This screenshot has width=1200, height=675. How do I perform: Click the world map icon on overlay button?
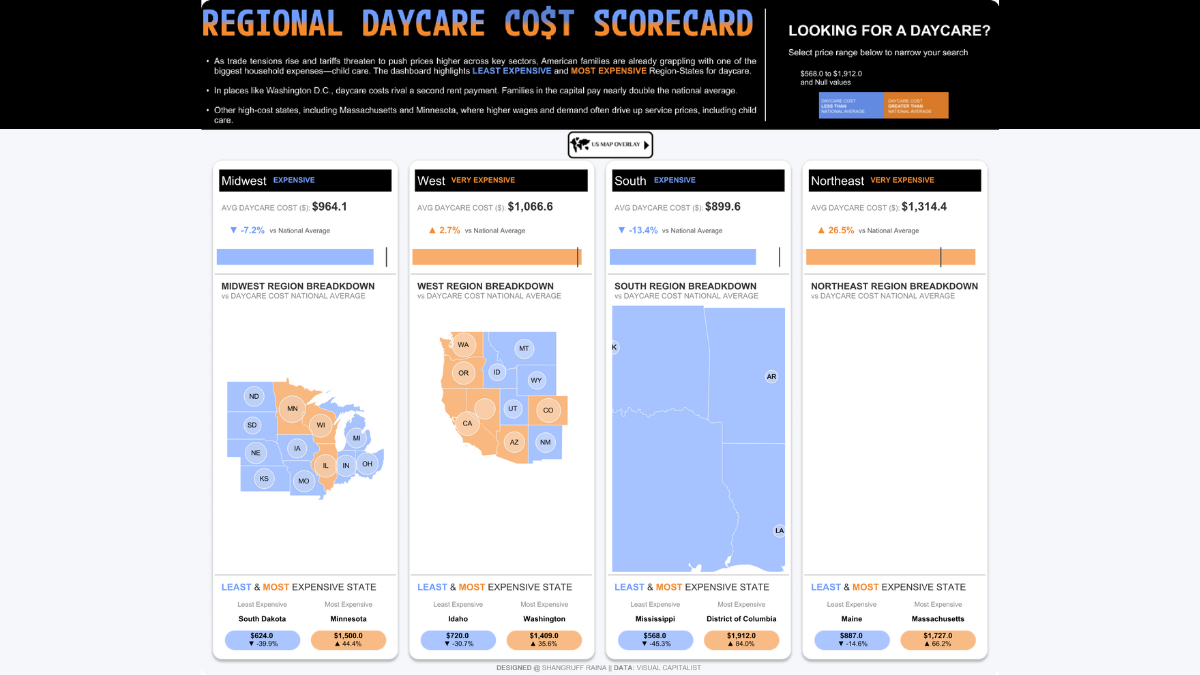[580, 145]
